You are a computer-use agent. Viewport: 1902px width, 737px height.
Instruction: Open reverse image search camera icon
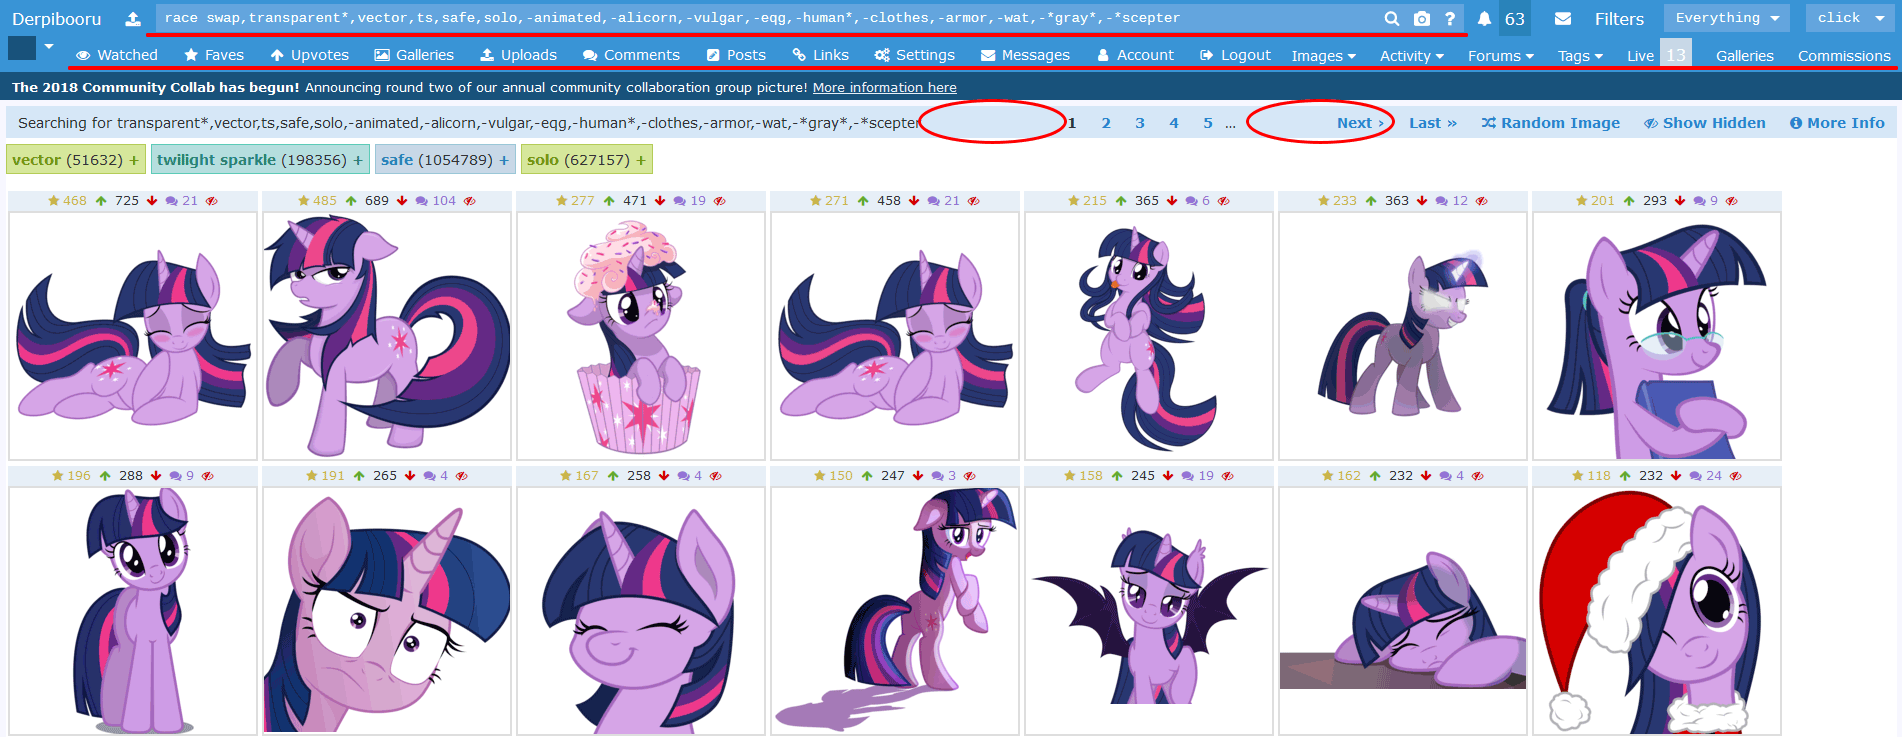(1422, 19)
